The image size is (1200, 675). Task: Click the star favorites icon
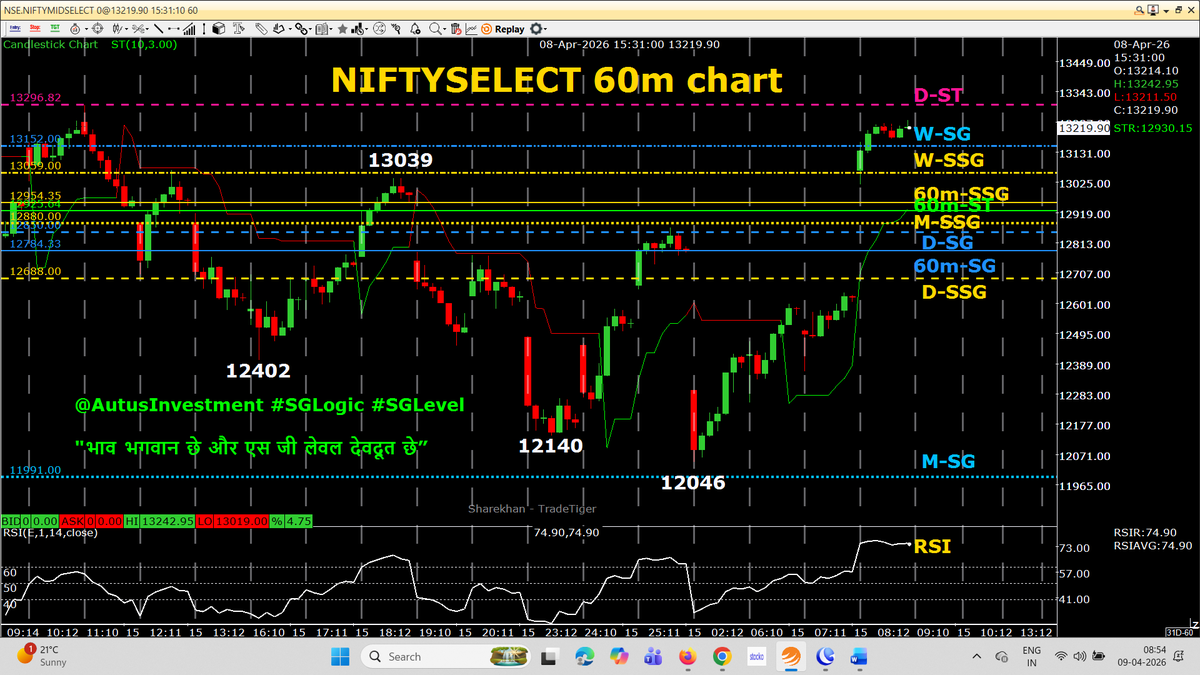pyautogui.click(x=342, y=29)
